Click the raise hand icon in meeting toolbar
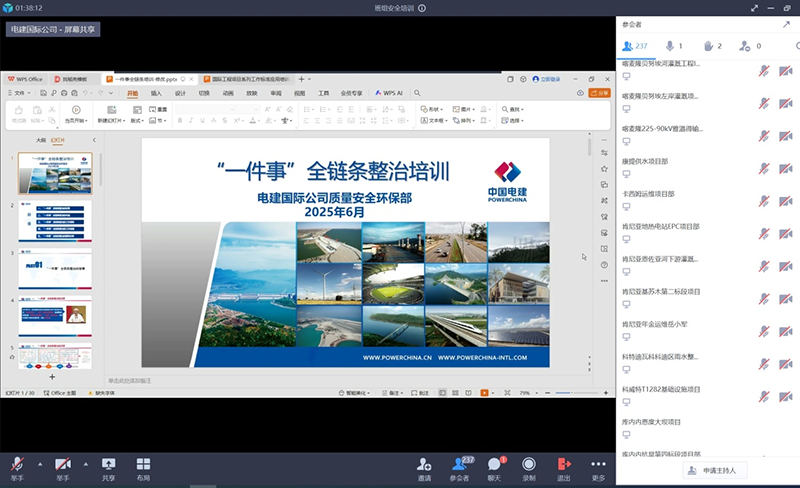 17,465
